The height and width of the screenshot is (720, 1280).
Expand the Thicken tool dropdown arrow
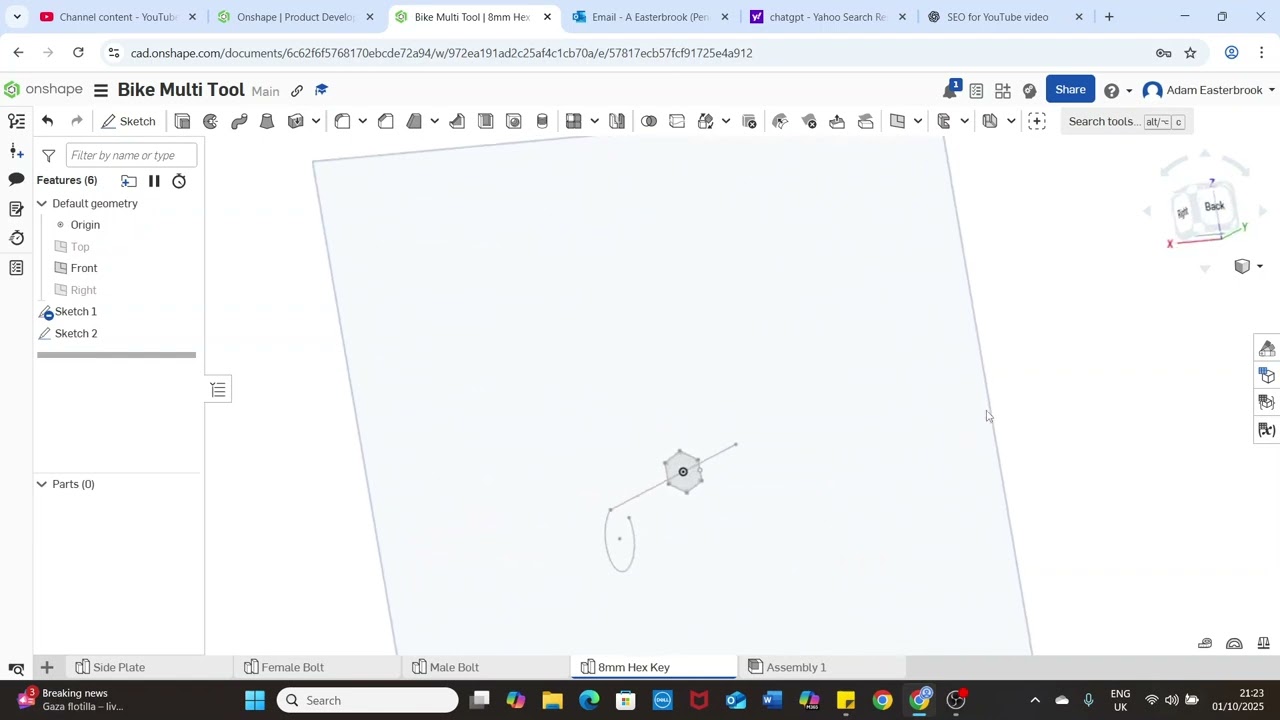316,122
